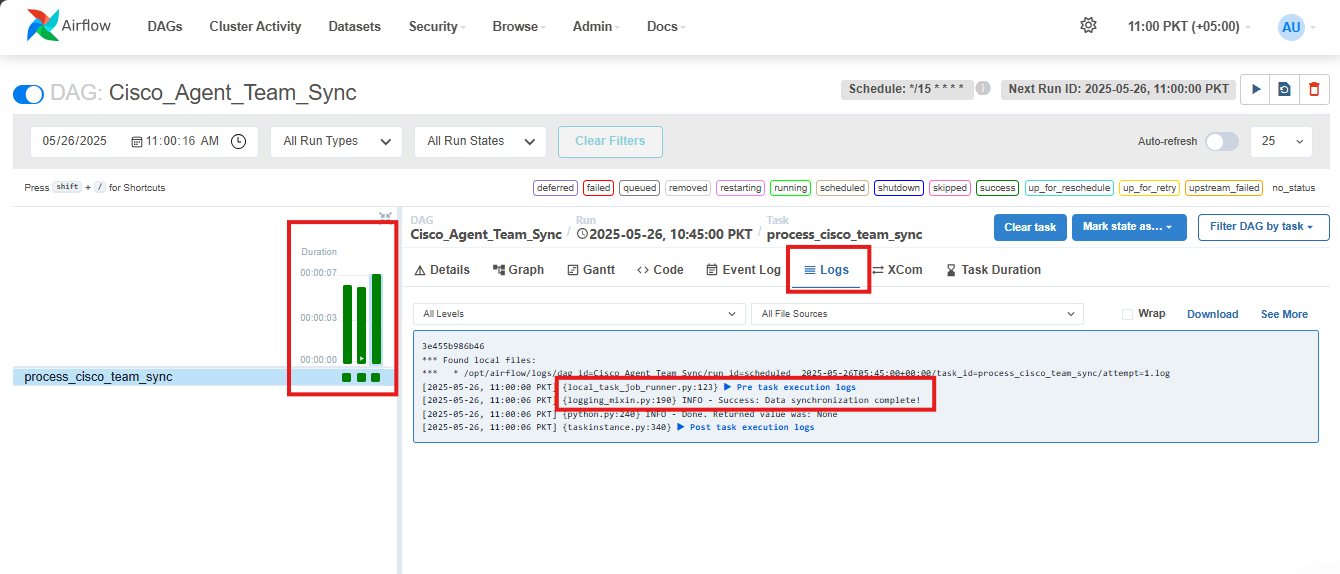
Task: Click the collapse grid panel arrows icon
Action: coord(385,216)
